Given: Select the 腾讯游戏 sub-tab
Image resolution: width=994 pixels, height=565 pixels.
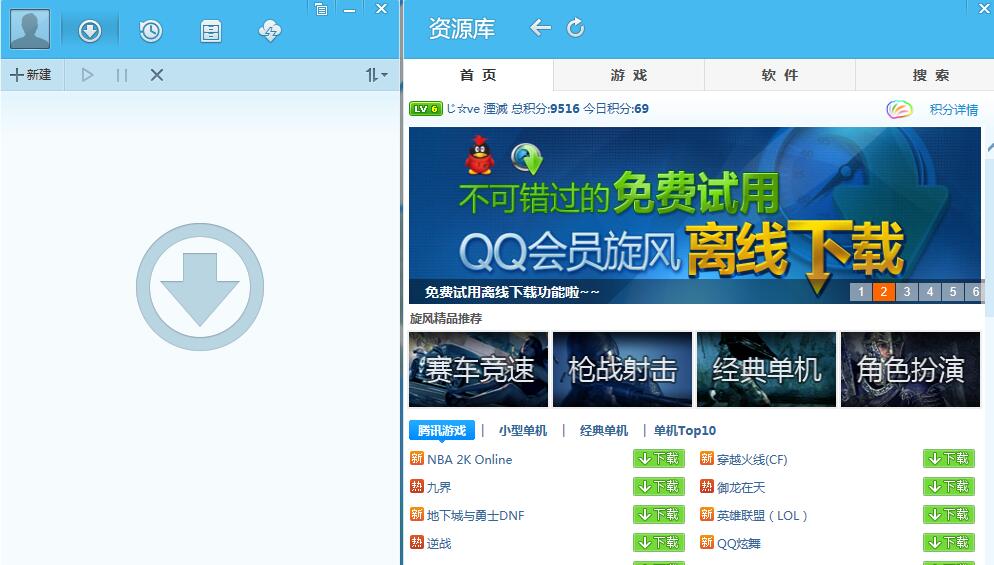Looking at the screenshot, I should click(x=442, y=431).
